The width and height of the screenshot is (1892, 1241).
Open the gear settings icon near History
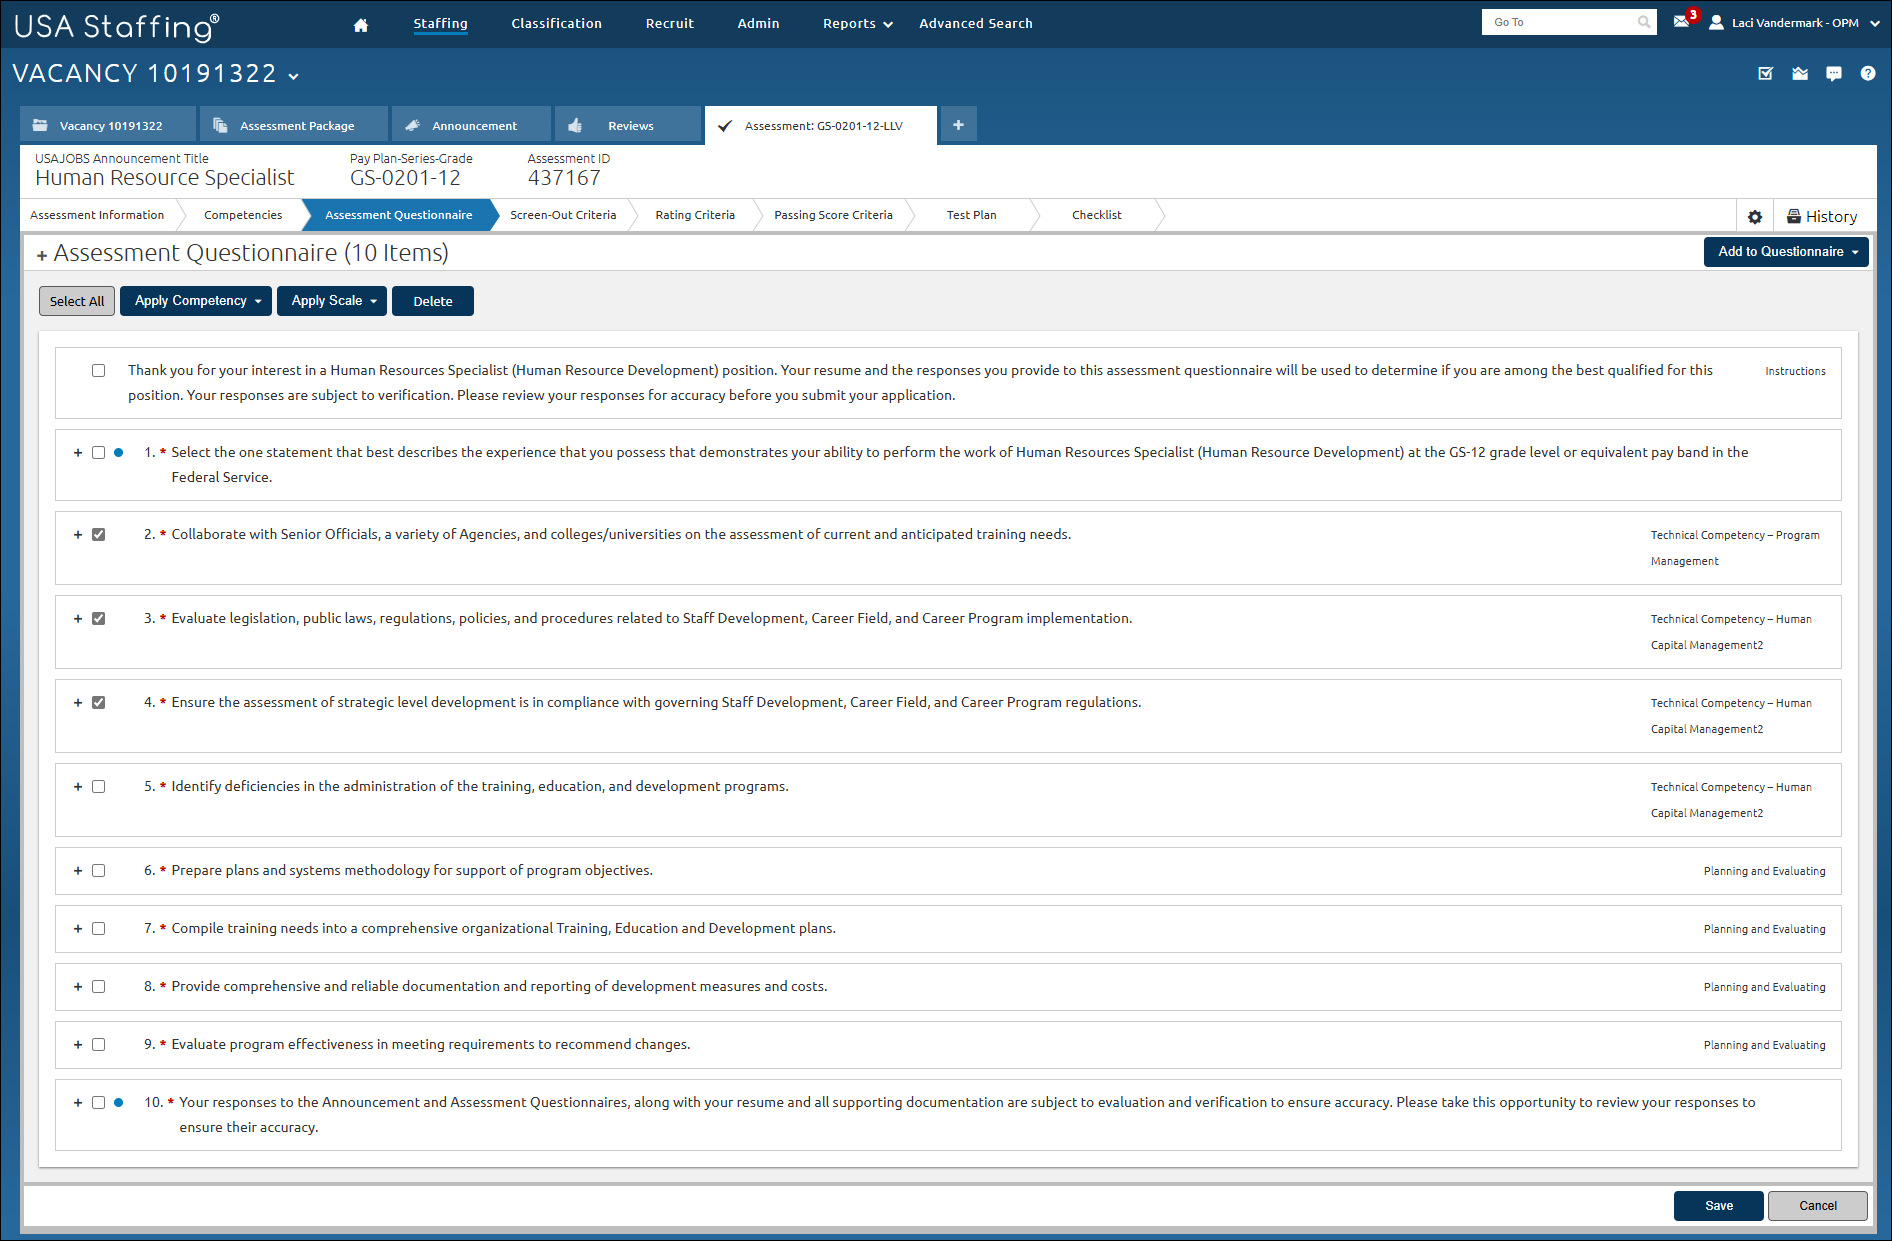tap(1755, 216)
